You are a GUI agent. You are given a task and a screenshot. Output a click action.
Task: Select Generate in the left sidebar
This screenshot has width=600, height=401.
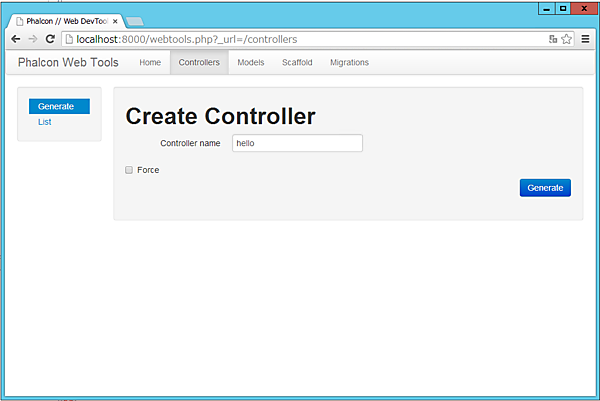coord(59,106)
